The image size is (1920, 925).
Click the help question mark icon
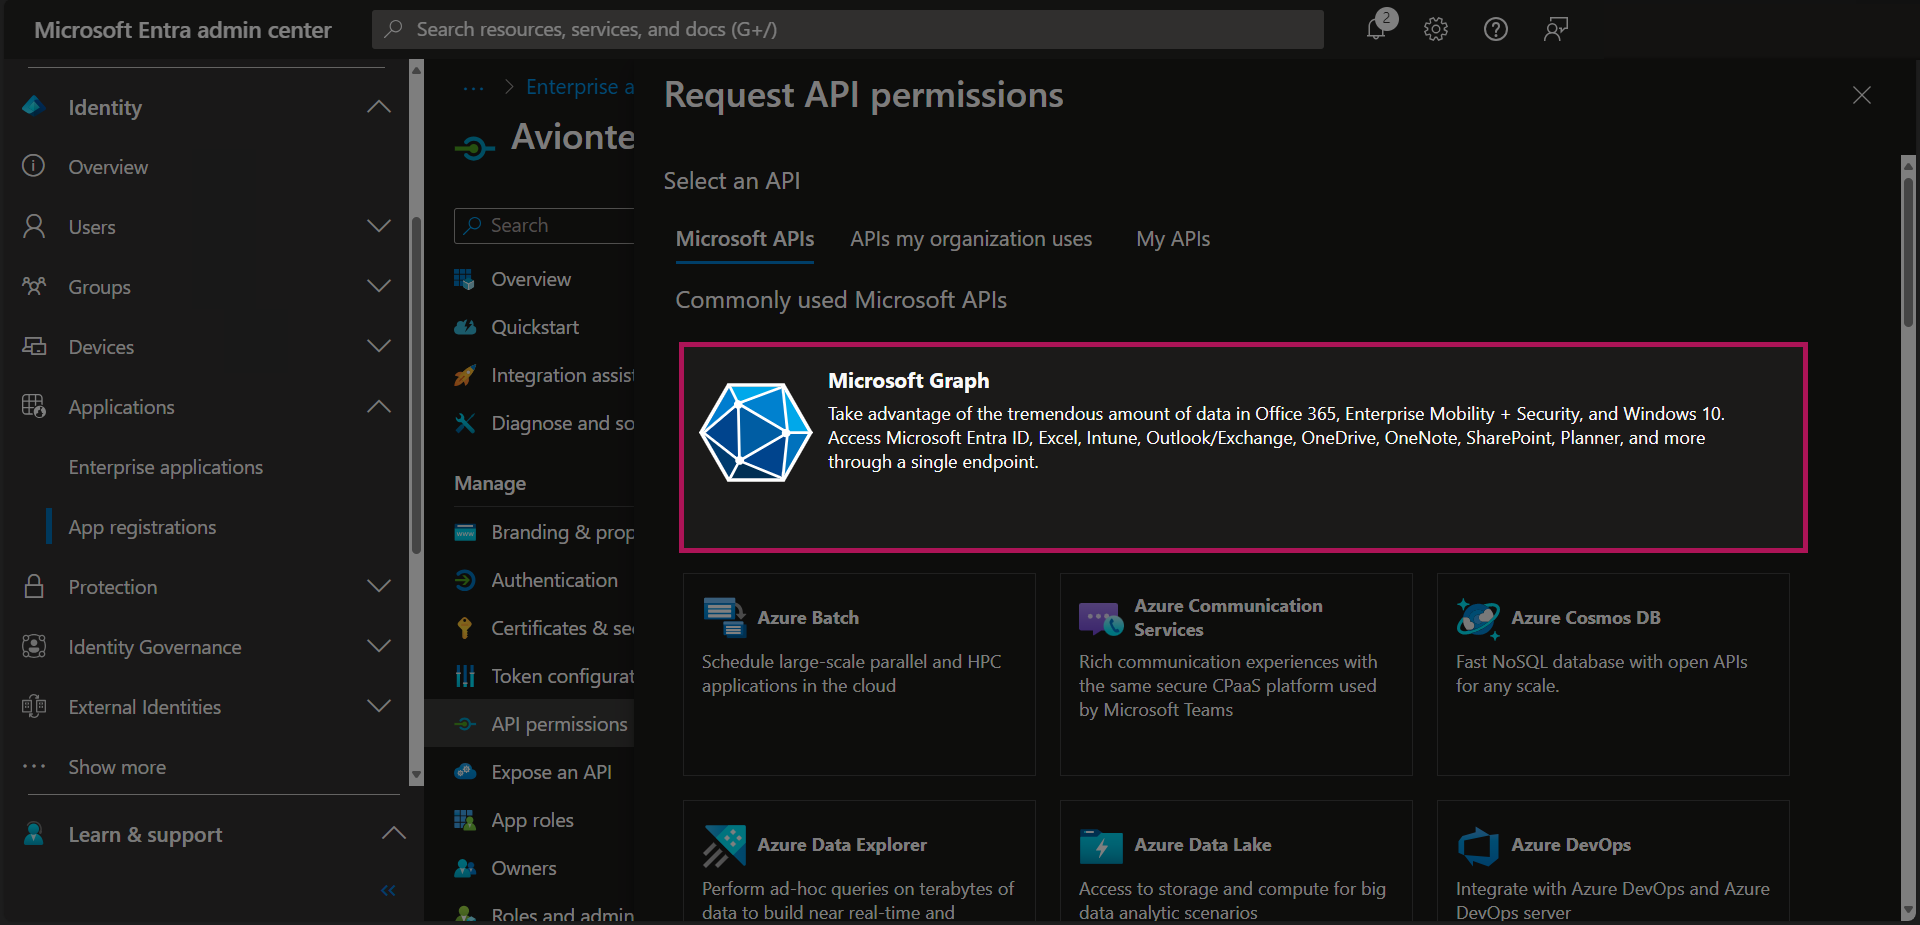[1495, 29]
